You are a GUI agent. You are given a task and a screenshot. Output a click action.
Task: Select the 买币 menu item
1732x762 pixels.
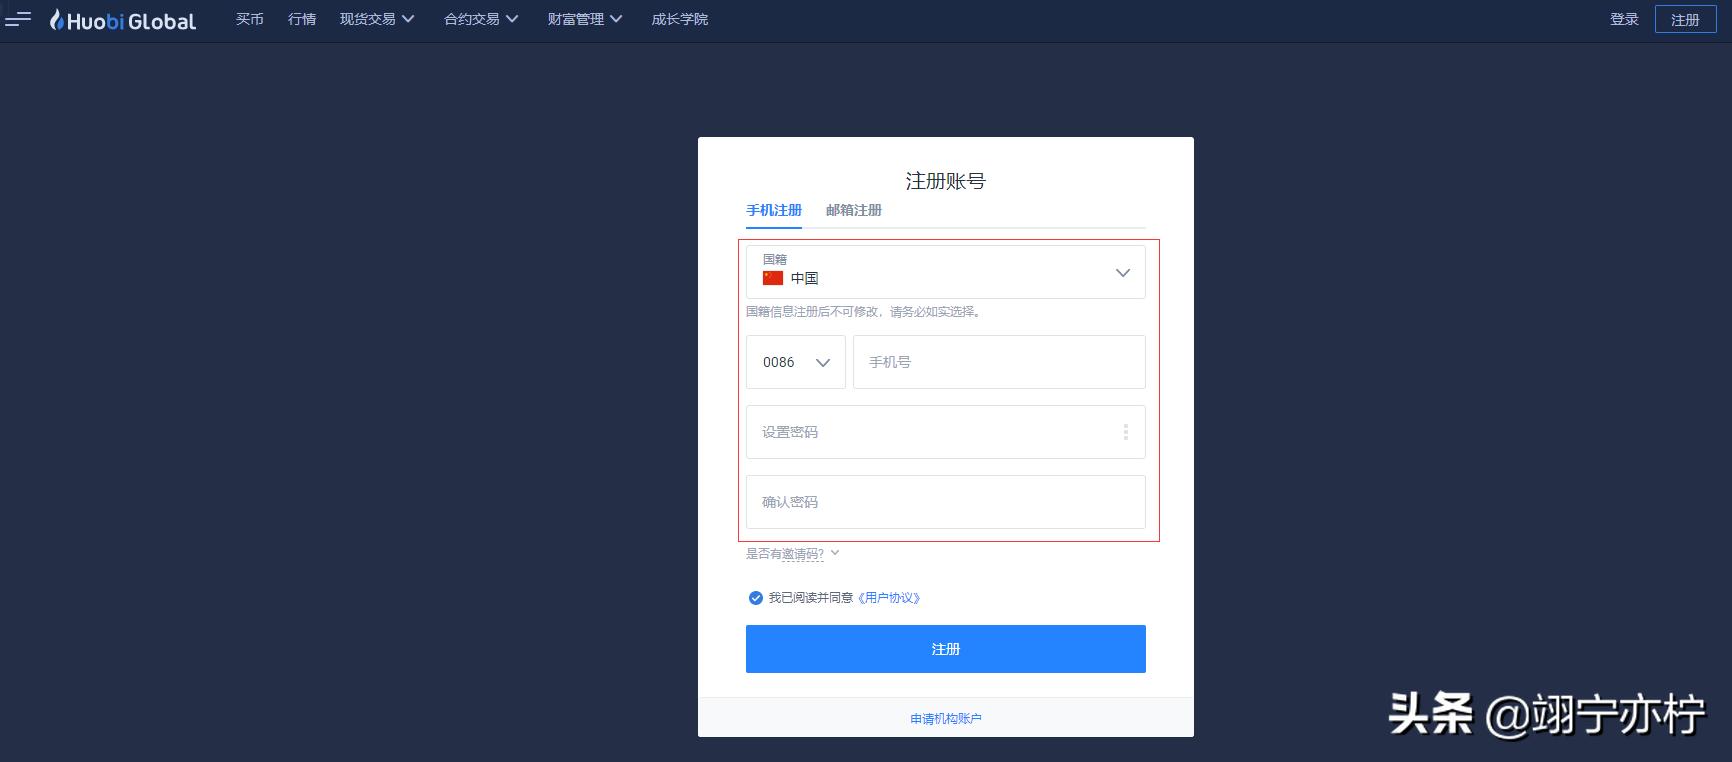(x=250, y=19)
